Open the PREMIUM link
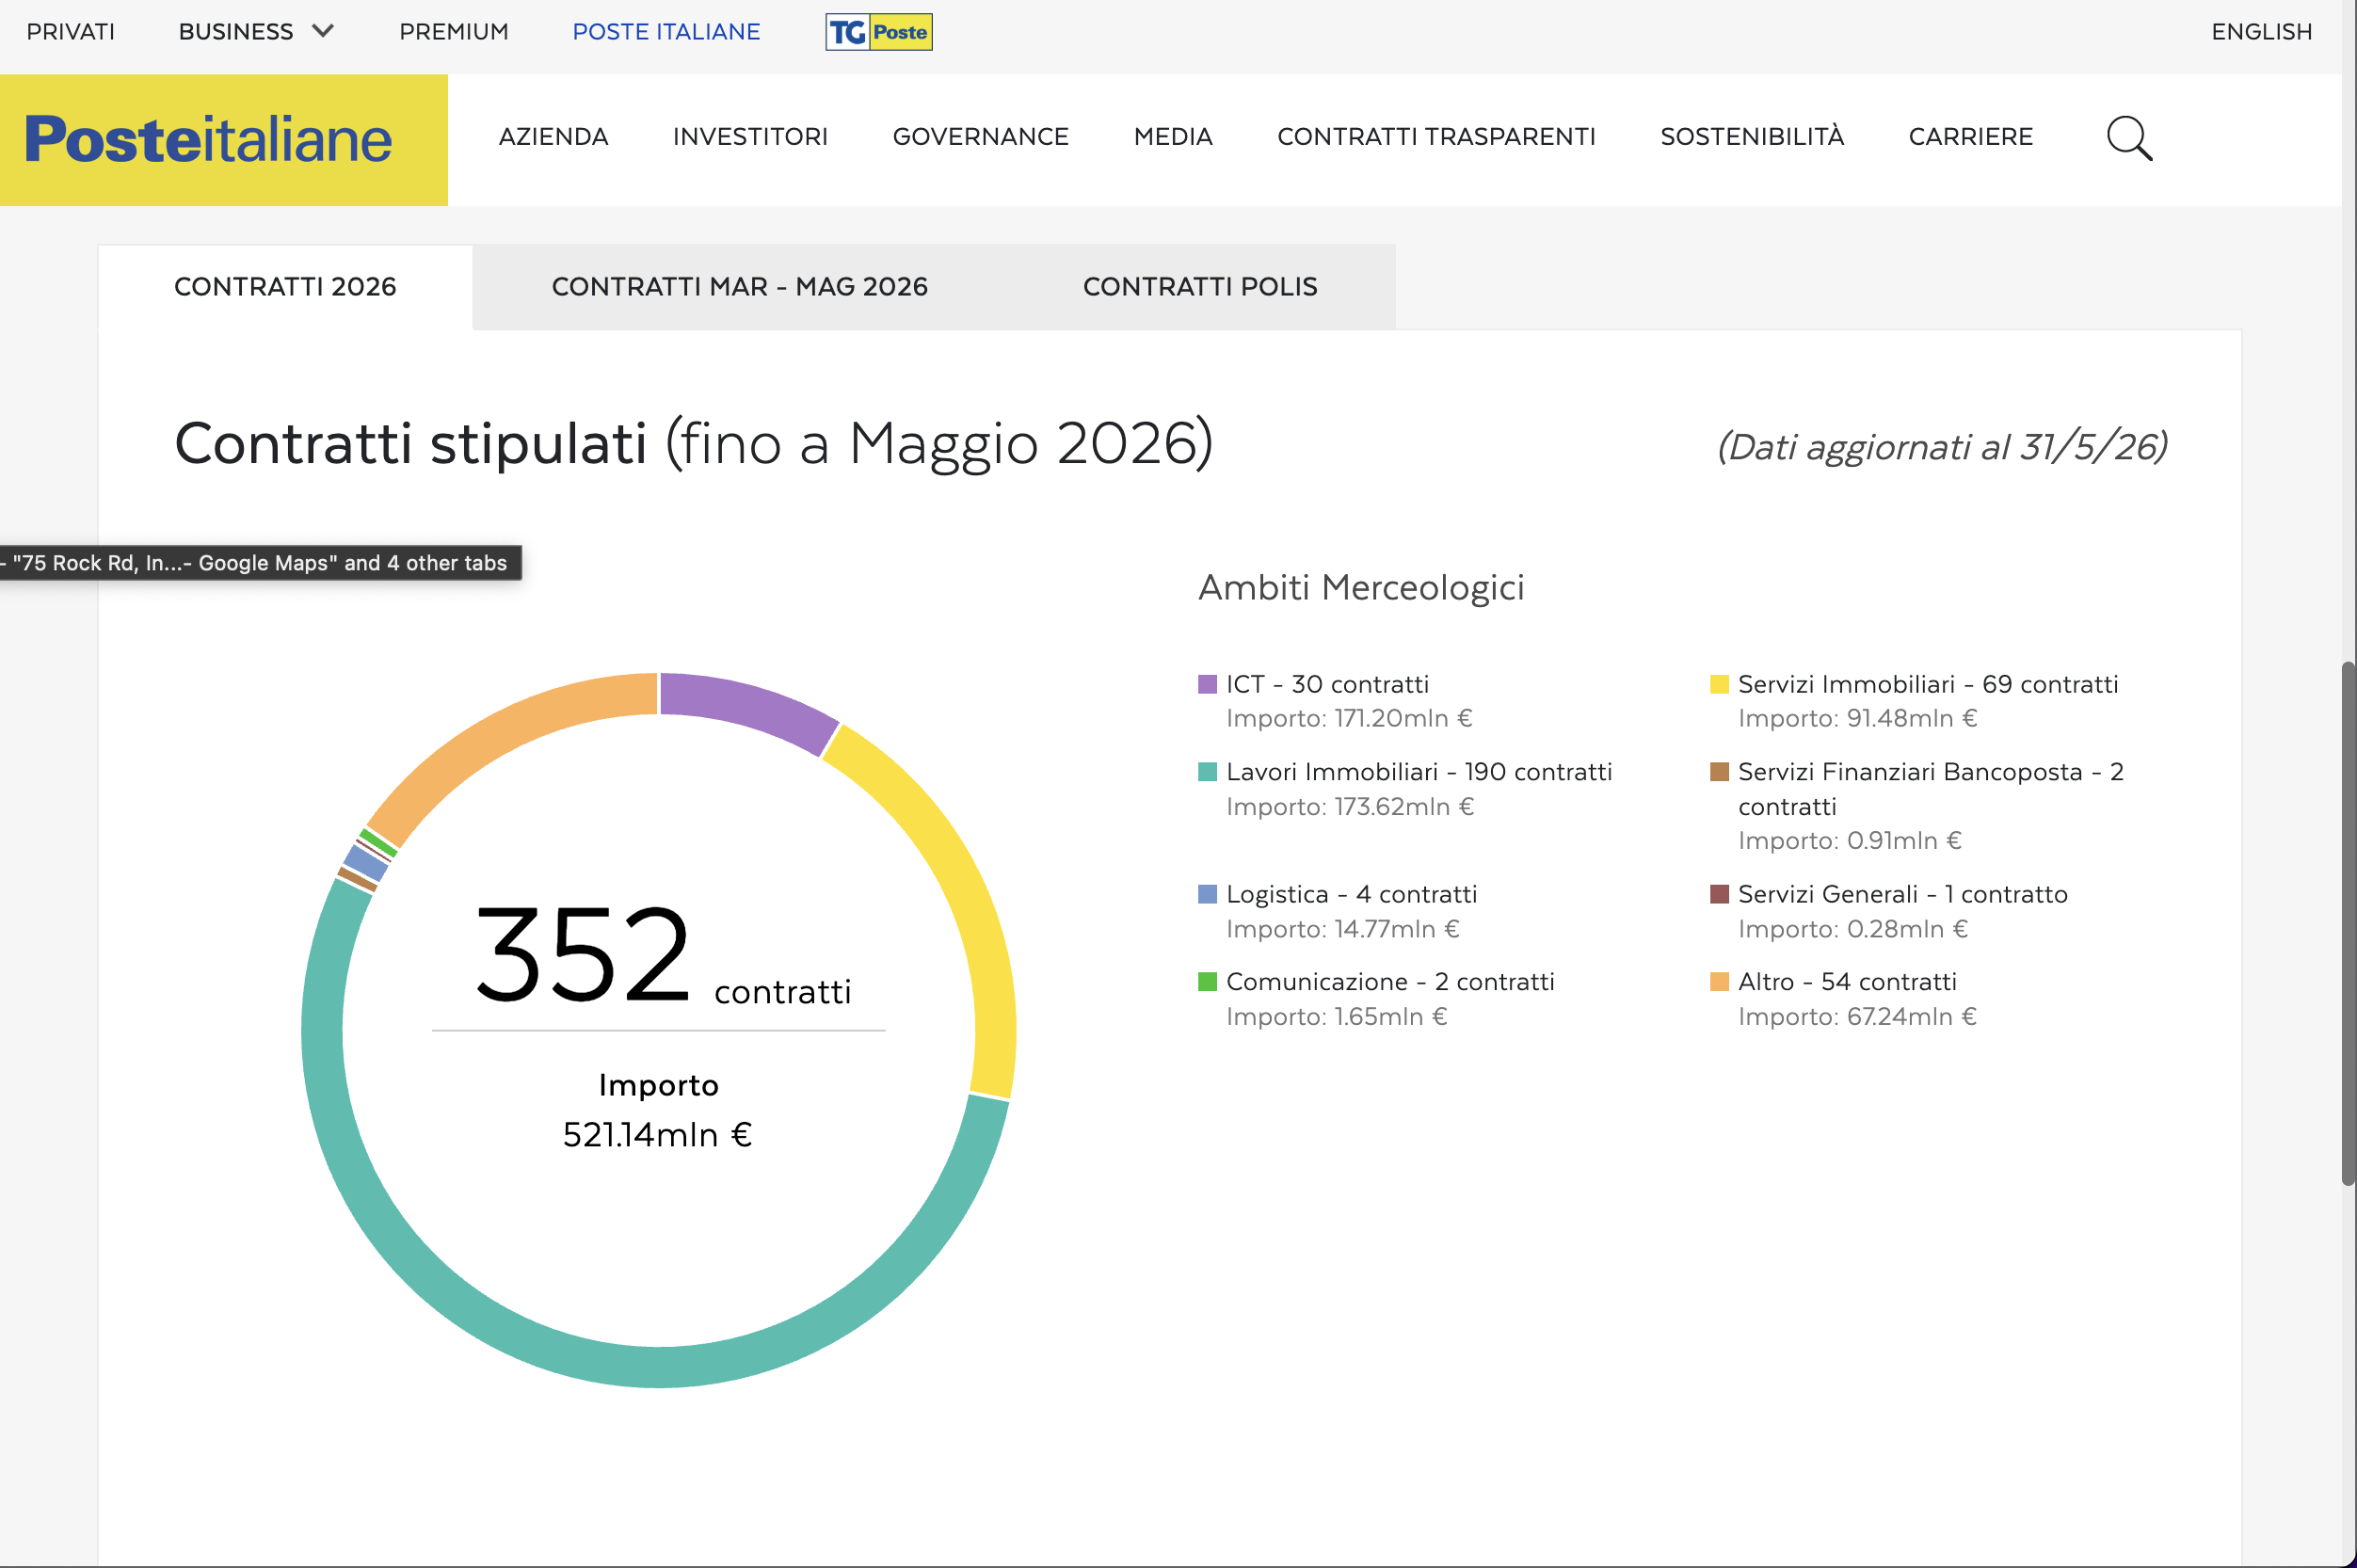Viewport: 2357px width, 1568px height. point(453,32)
